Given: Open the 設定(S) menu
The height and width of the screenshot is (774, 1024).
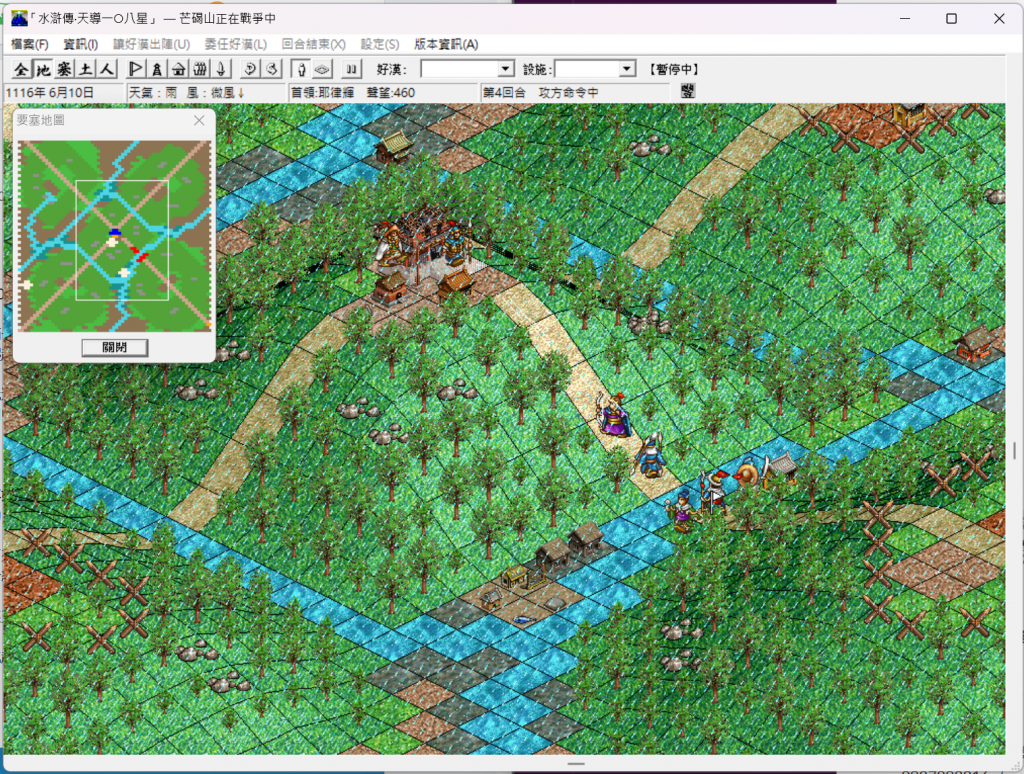Looking at the screenshot, I should click(x=379, y=44).
